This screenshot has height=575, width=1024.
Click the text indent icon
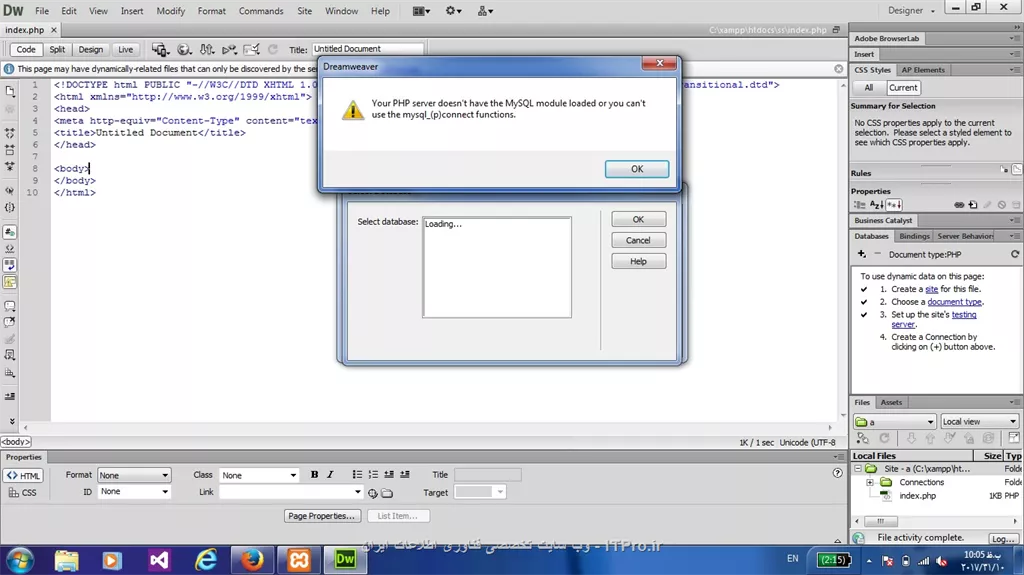pos(405,474)
